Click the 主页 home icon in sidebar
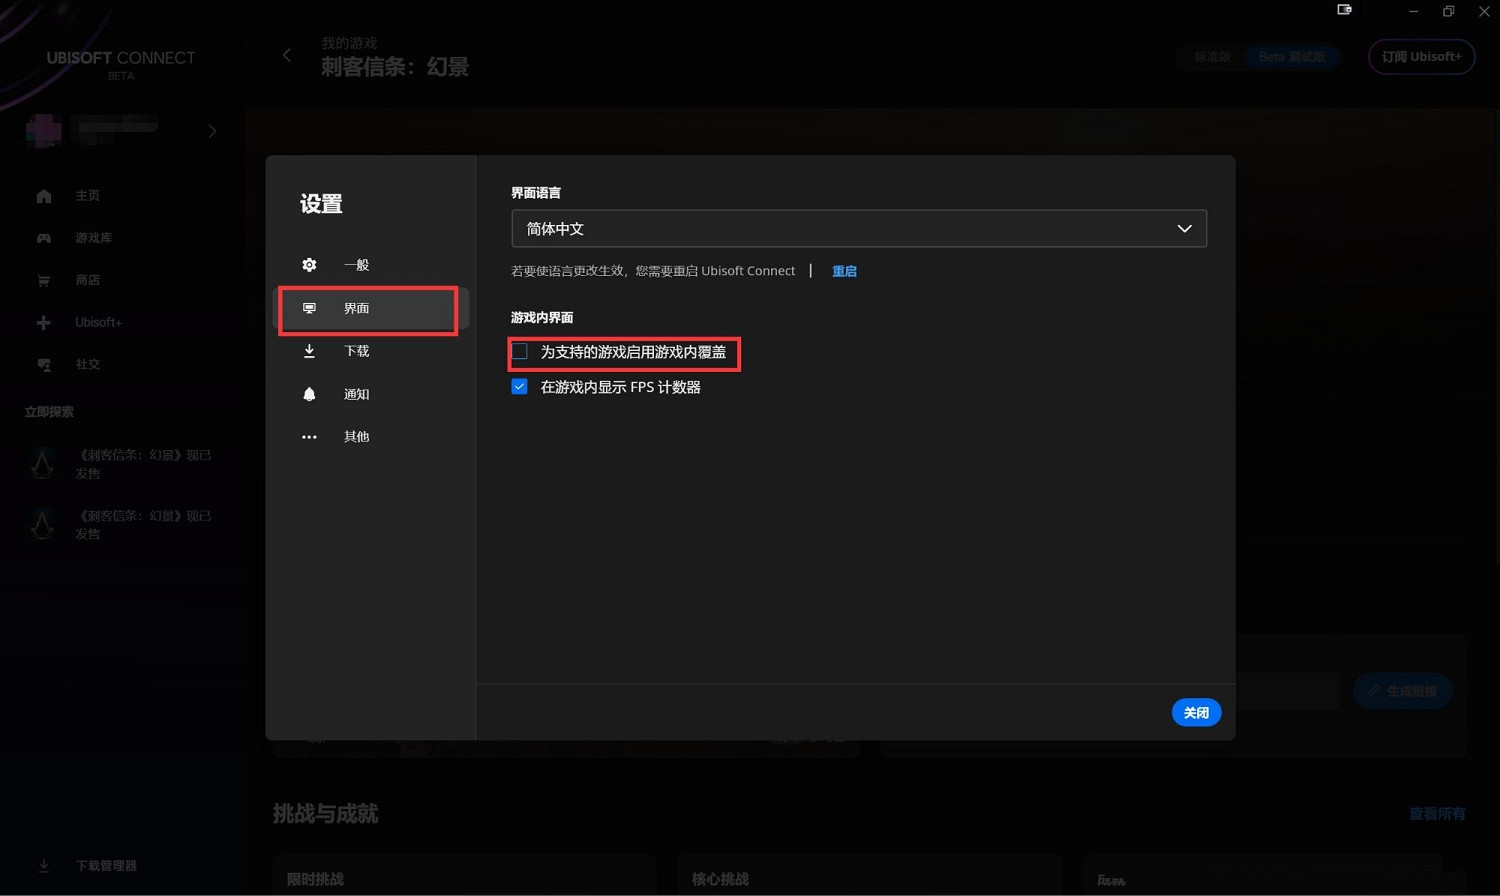 44,196
